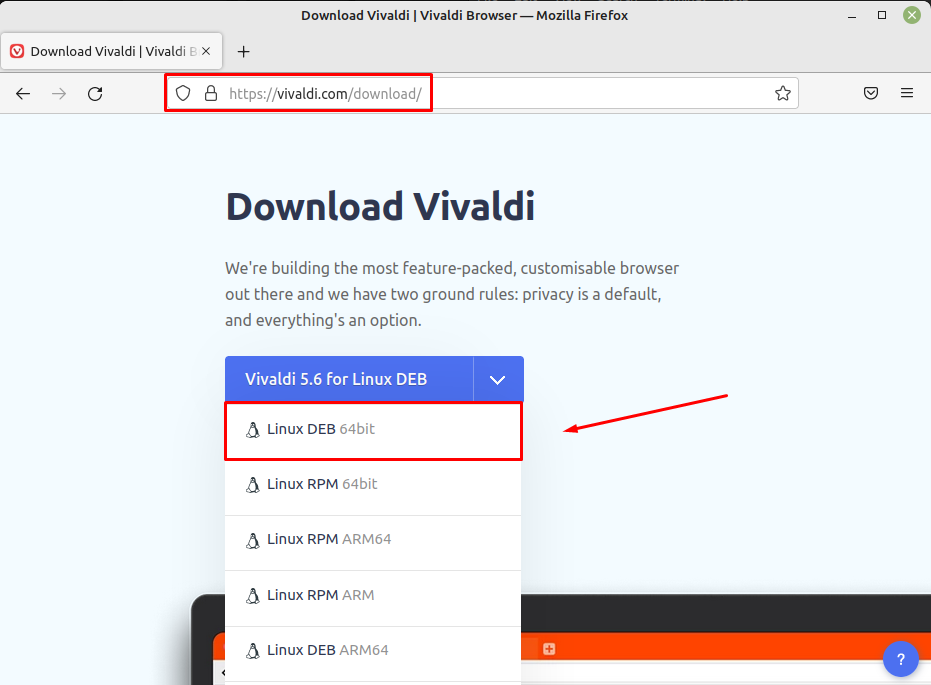931x685 pixels.
Task: Click the forward navigation arrow
Action: (x=59, y=94)
